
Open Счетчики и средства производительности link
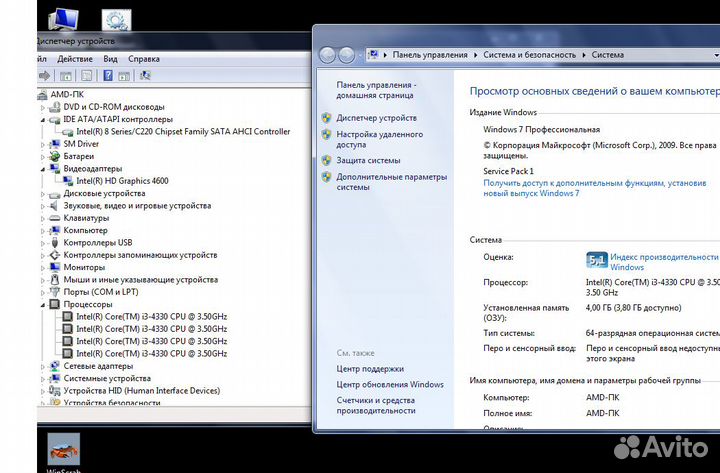(376, 405)
